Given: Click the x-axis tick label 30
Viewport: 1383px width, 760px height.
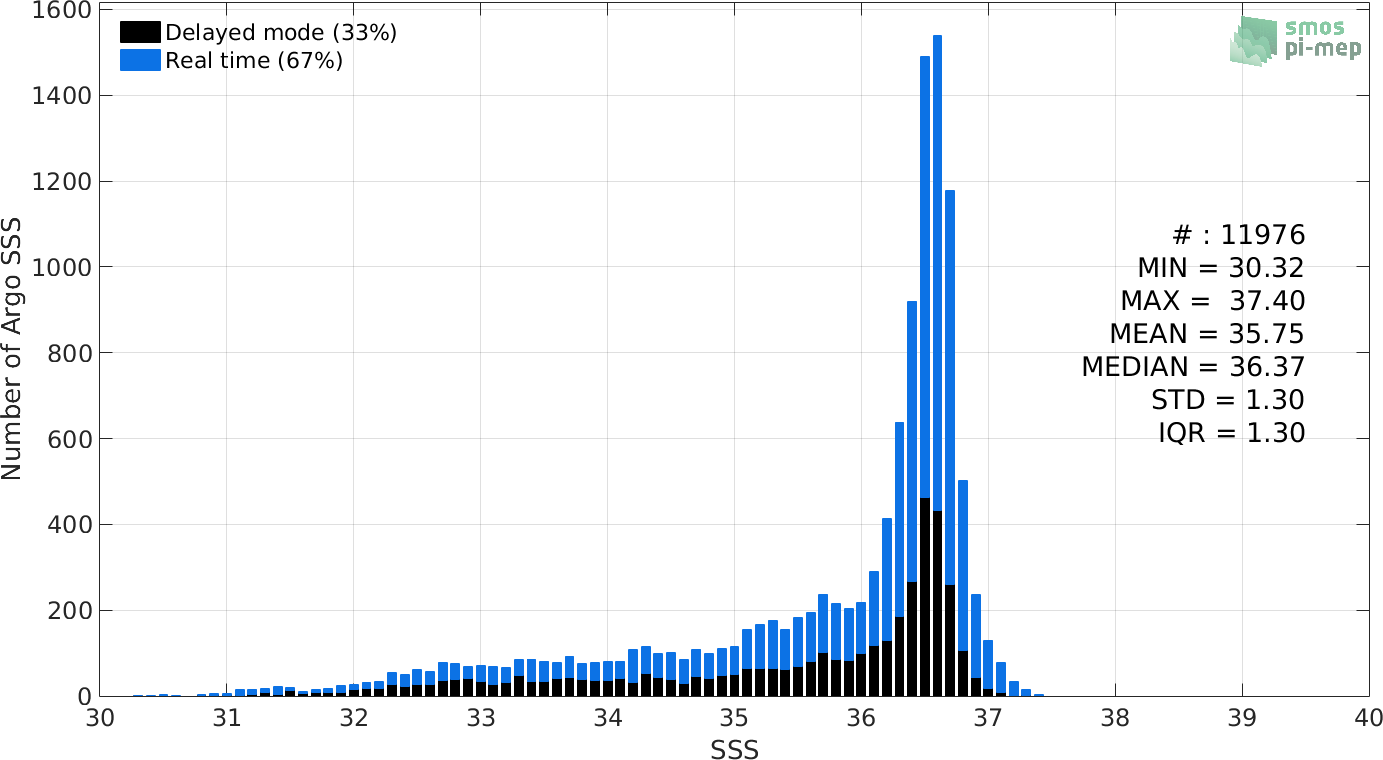Looking at the screenshot, I should 99,719.
